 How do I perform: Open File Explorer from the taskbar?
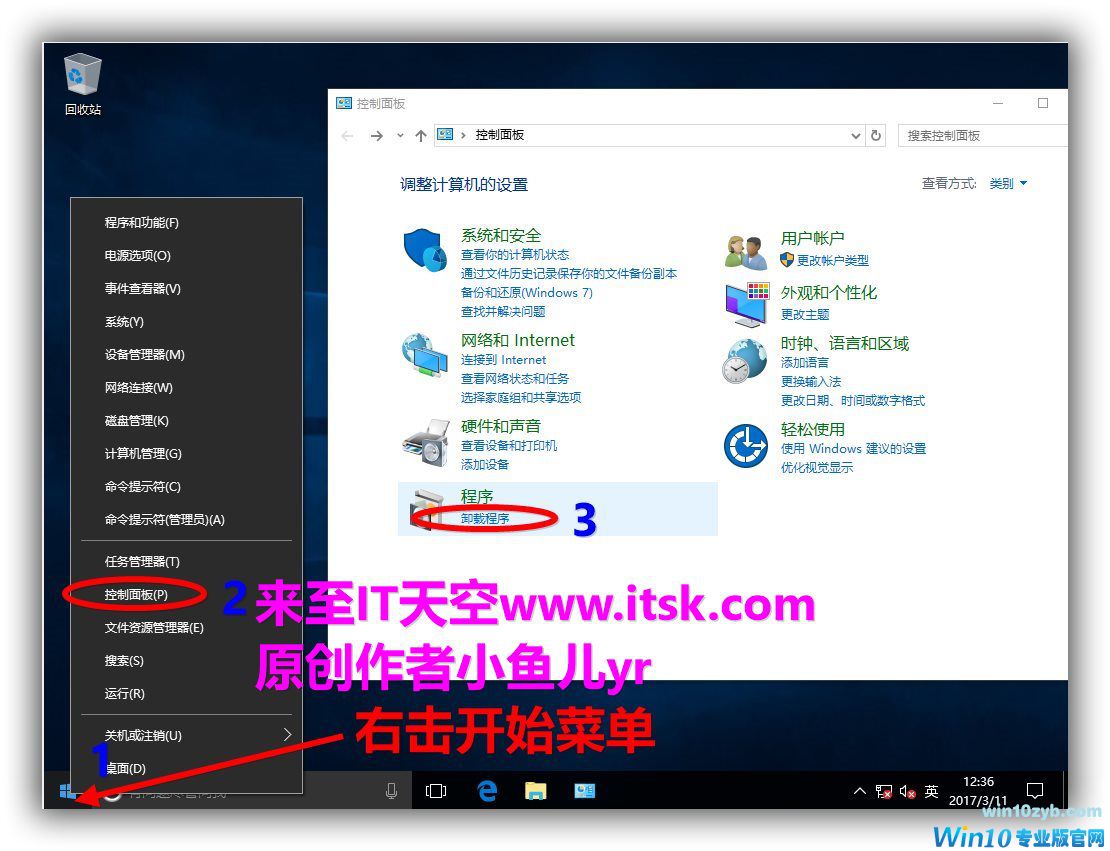[536, 791]
